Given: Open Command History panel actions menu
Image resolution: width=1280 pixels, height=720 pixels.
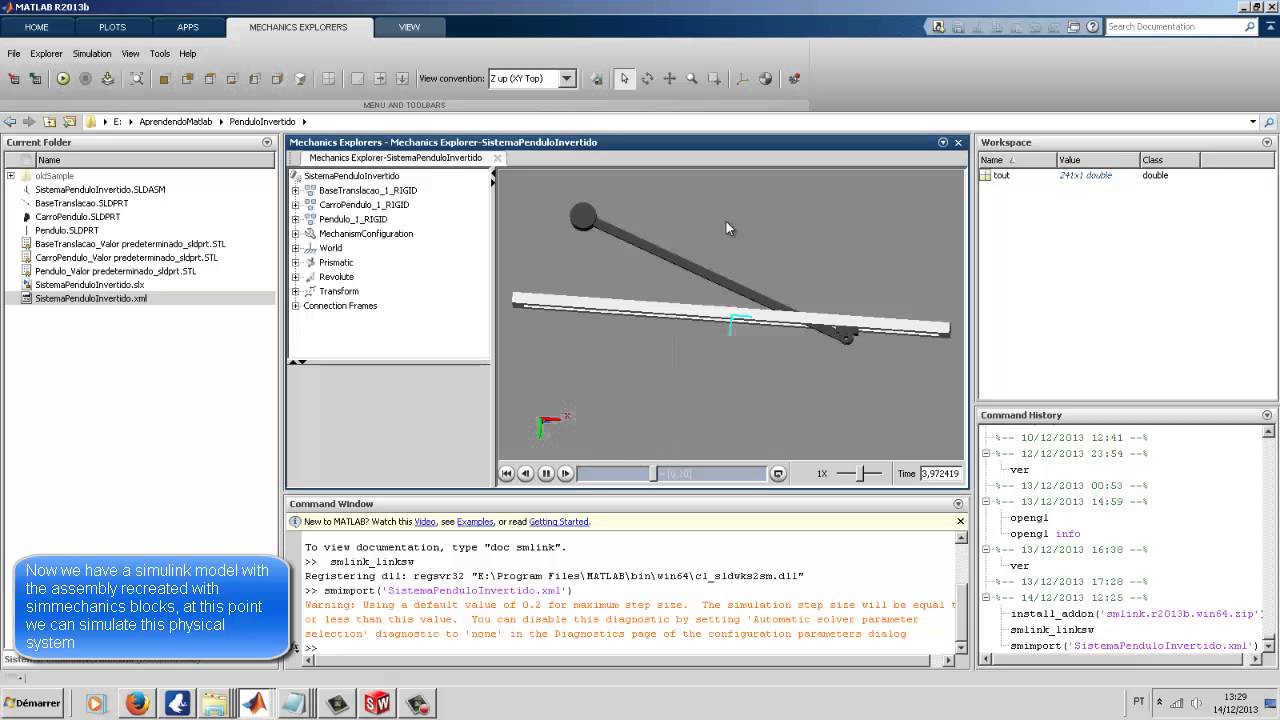Looking at the screenshot, I should click(x=1267, y=415).
